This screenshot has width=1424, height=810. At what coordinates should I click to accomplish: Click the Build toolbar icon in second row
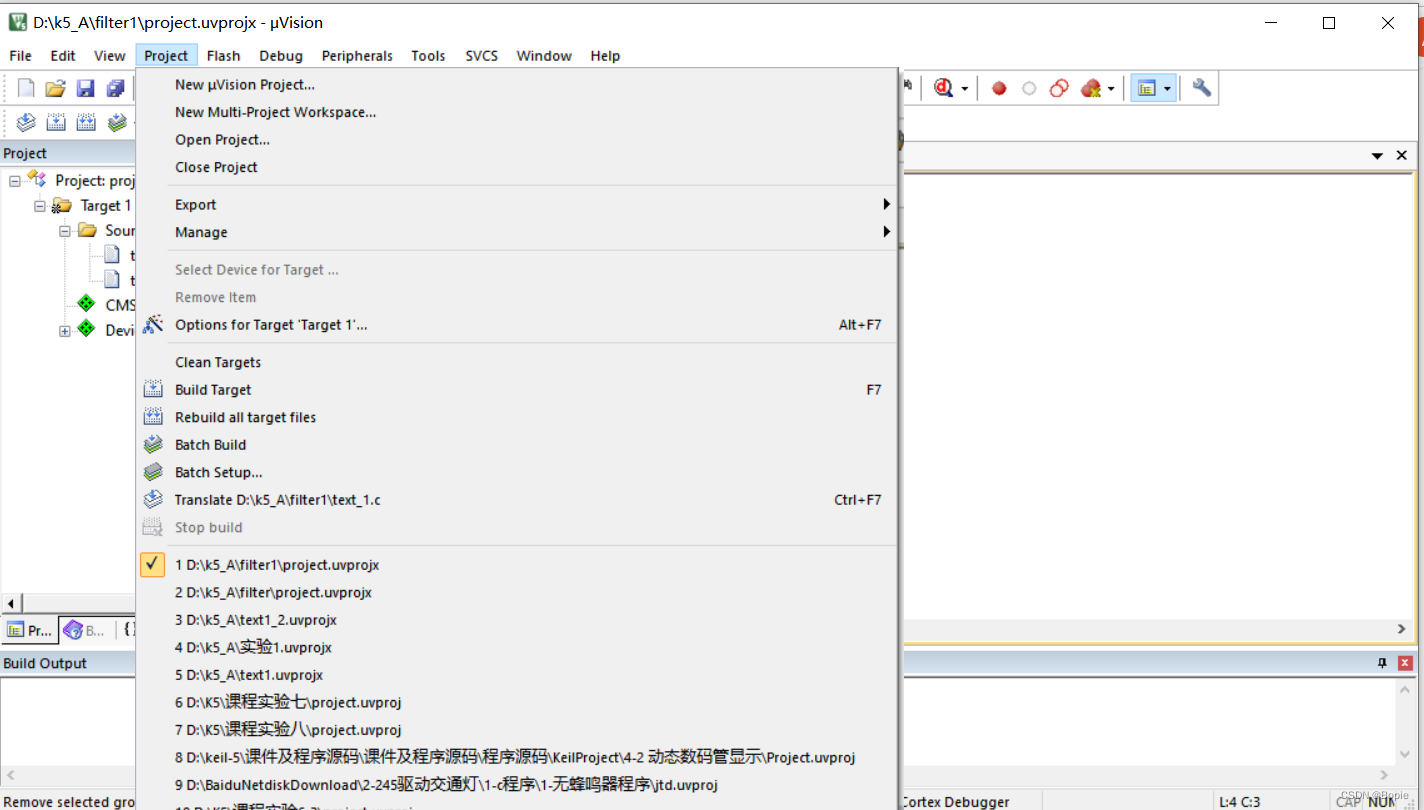[56, 122]
